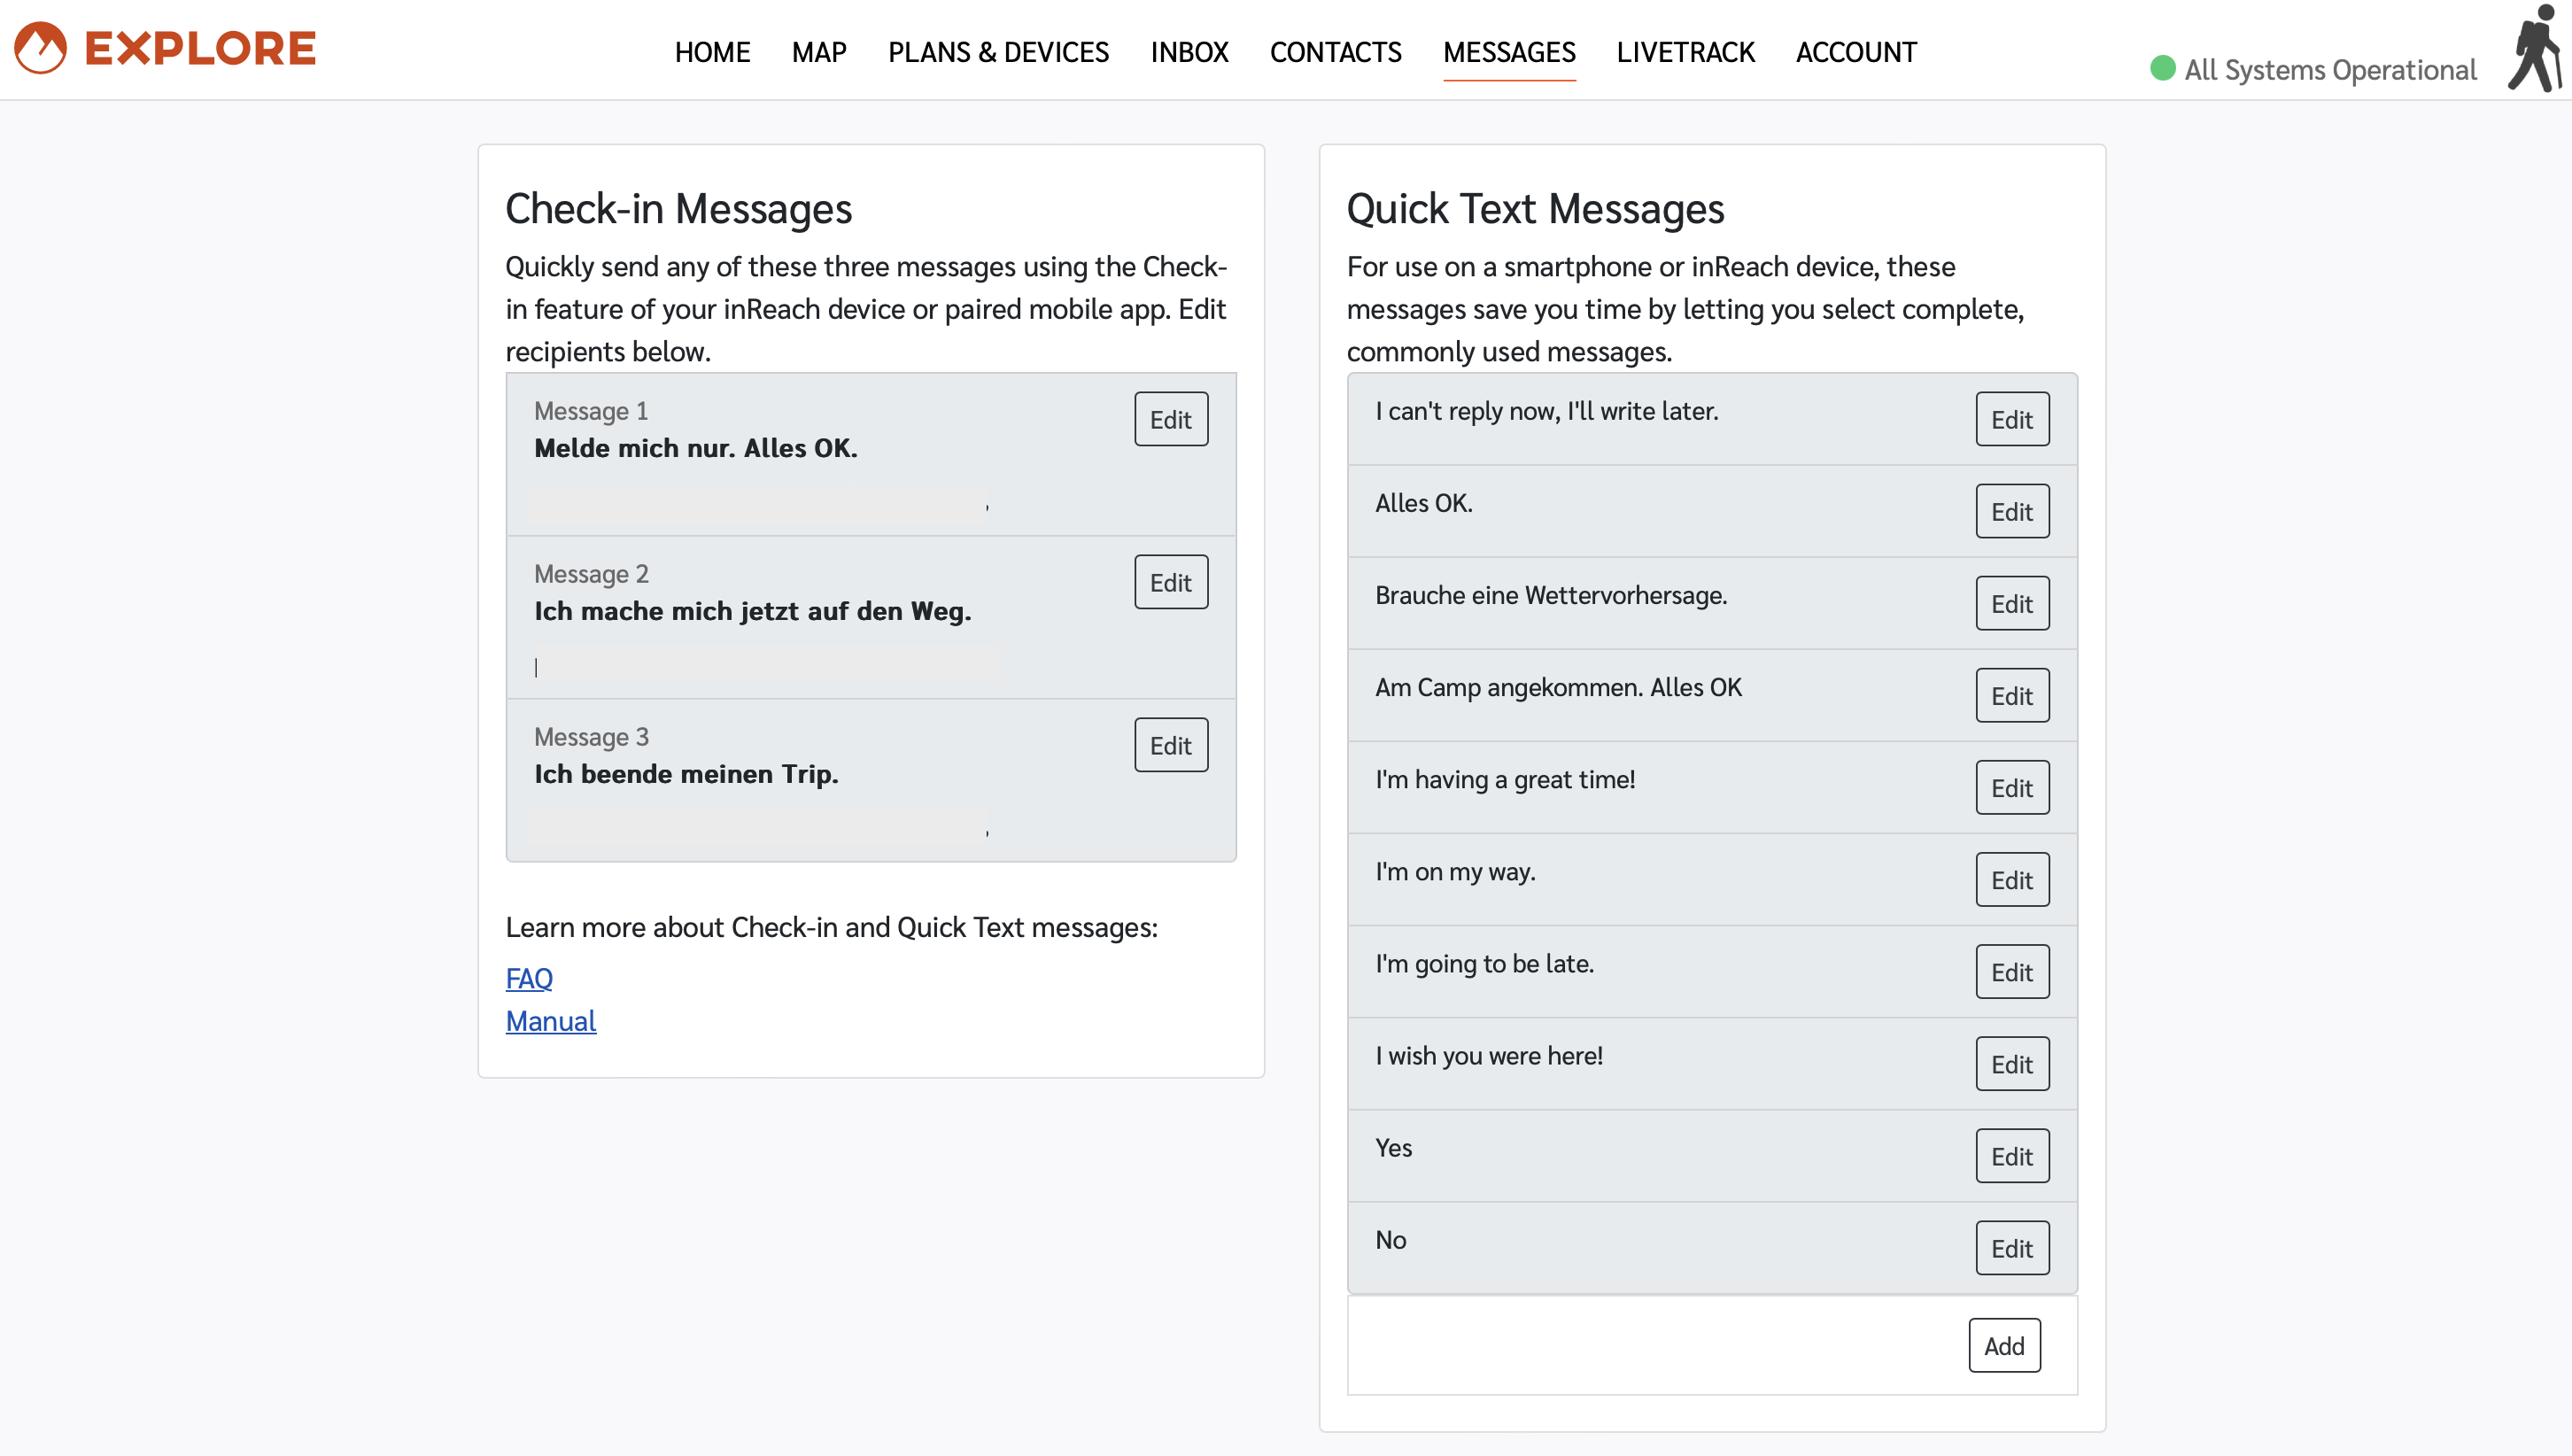Open the FAQ link
The width and height of the screenshot is (2572, 1456).
point(529,978)
